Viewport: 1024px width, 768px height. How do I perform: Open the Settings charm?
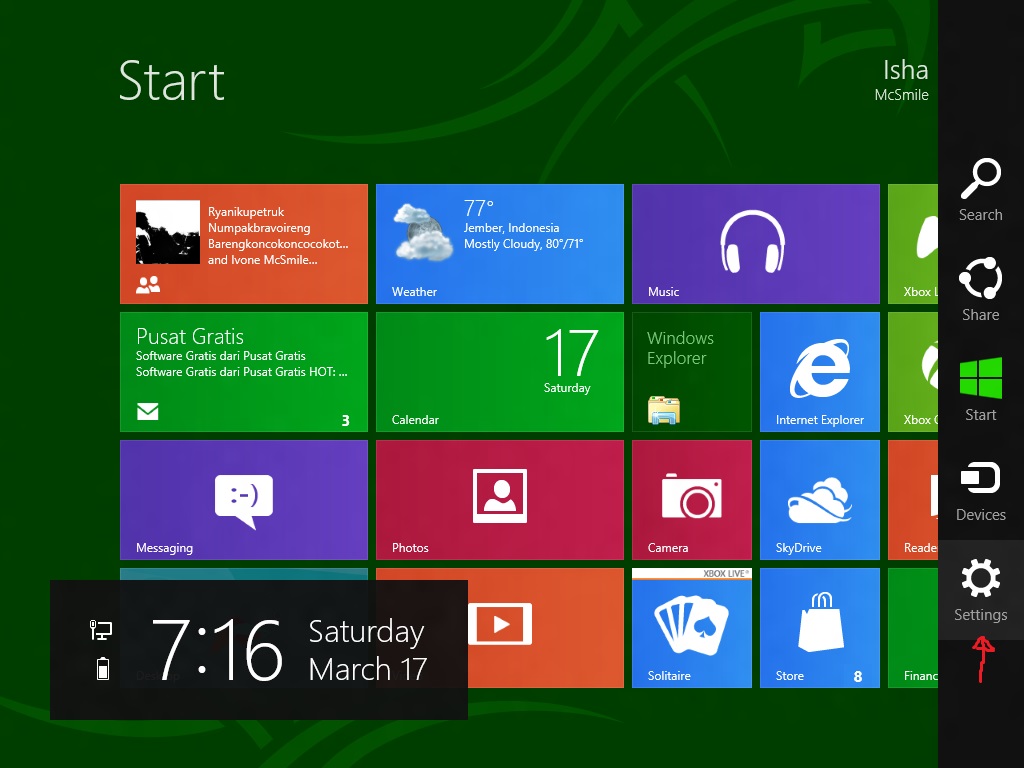click(x=980, y=590)
